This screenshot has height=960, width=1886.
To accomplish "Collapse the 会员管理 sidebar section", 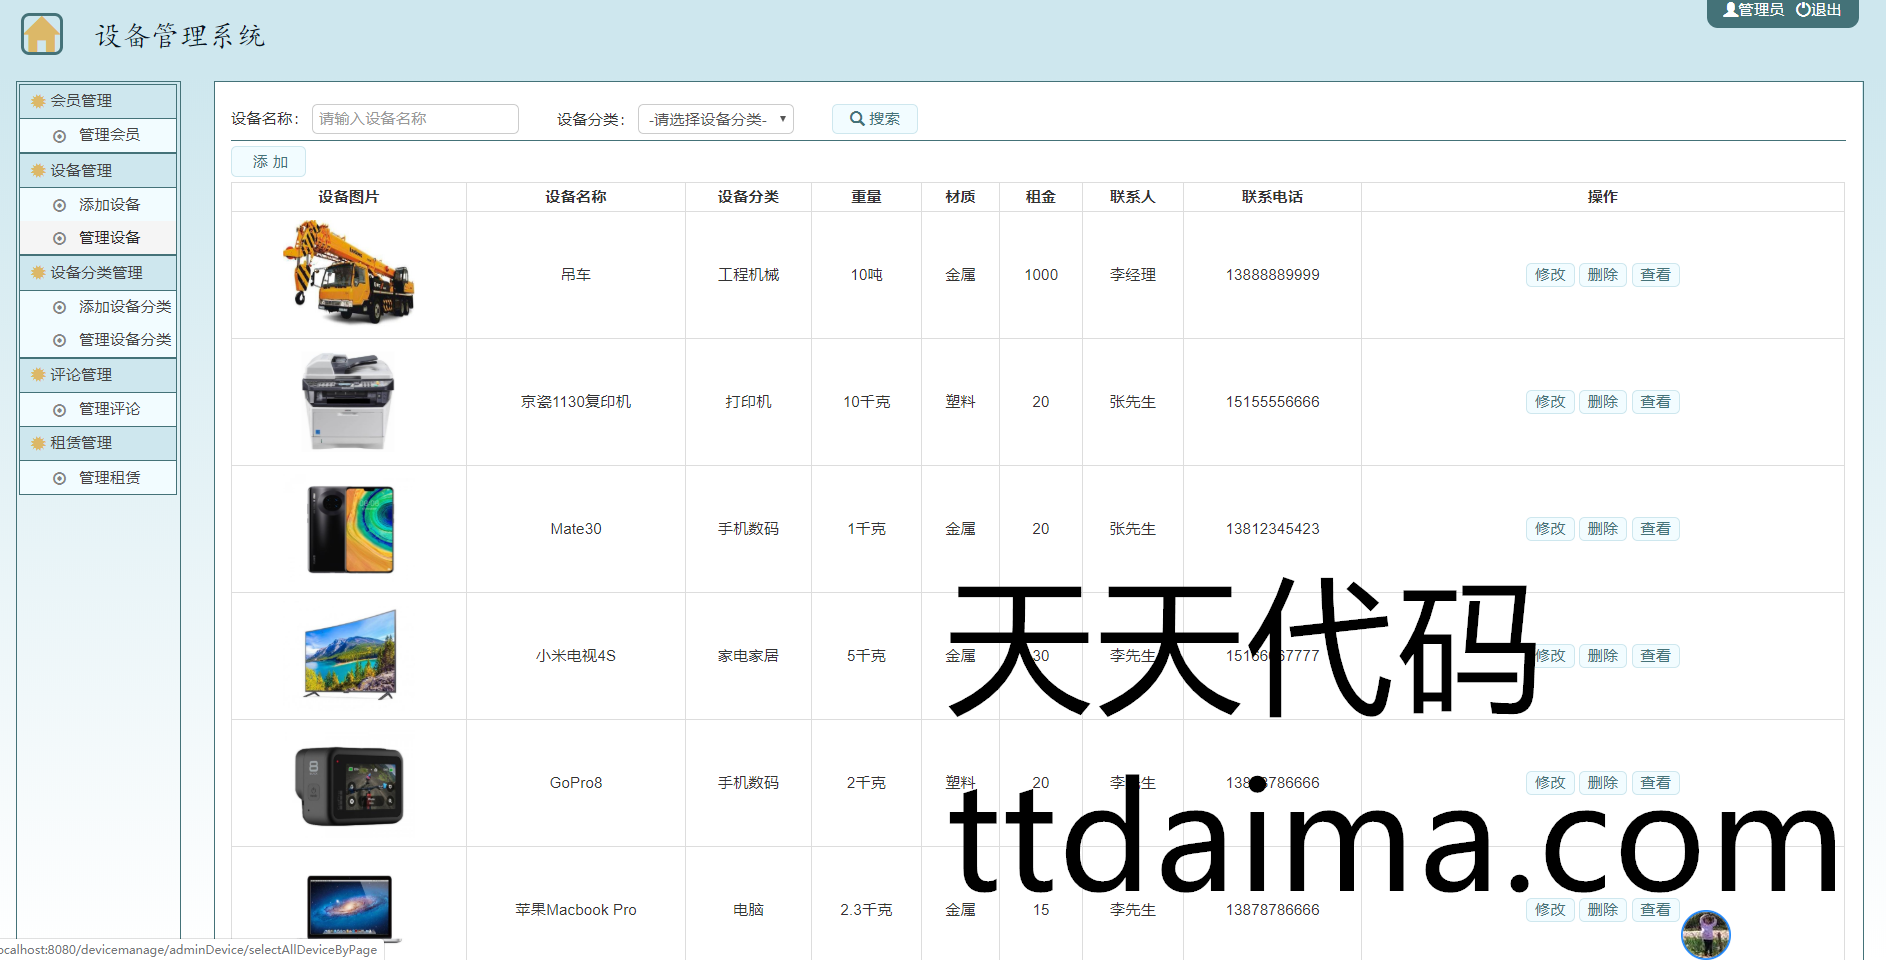I will click(98, 101).
